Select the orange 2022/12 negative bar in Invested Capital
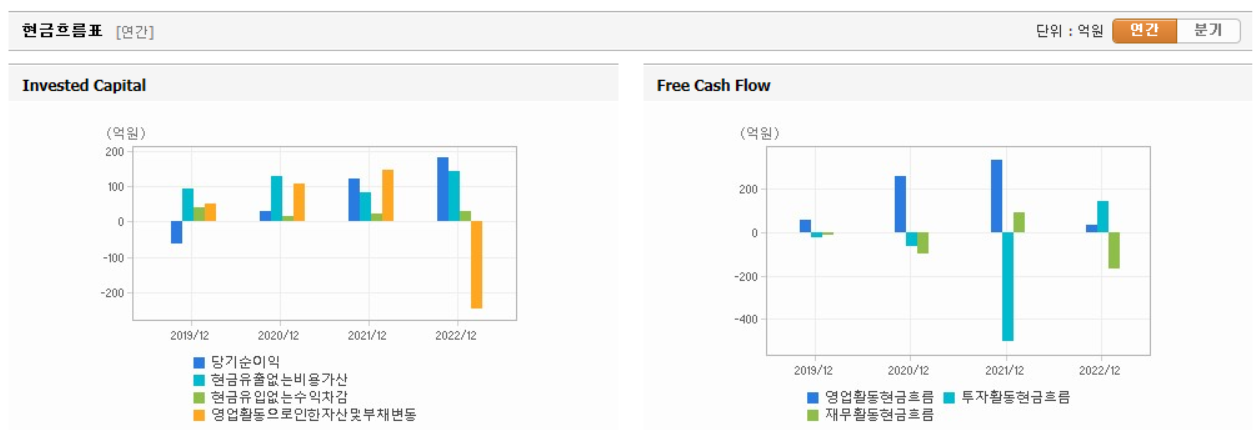 pos(476,265)
